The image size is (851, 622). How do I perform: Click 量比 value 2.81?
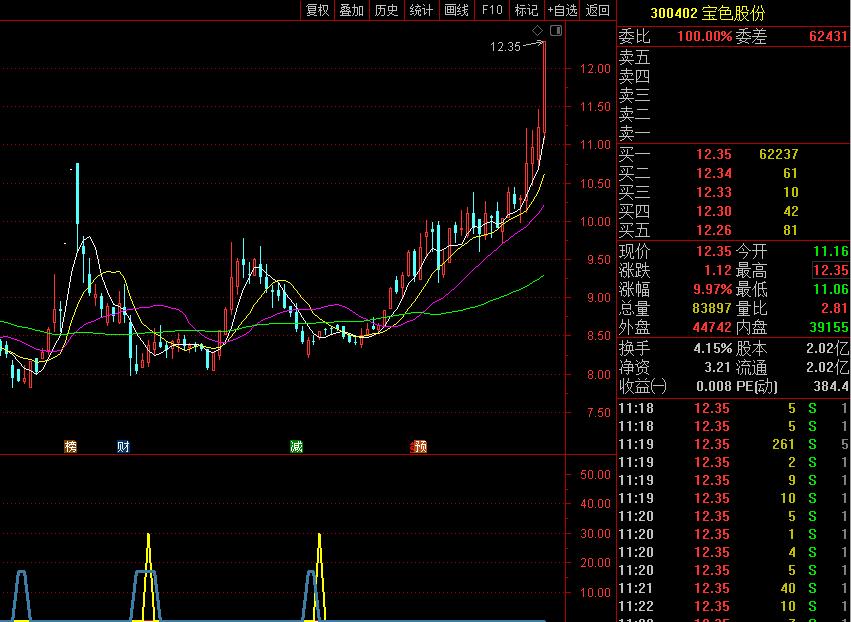point(834,308)
